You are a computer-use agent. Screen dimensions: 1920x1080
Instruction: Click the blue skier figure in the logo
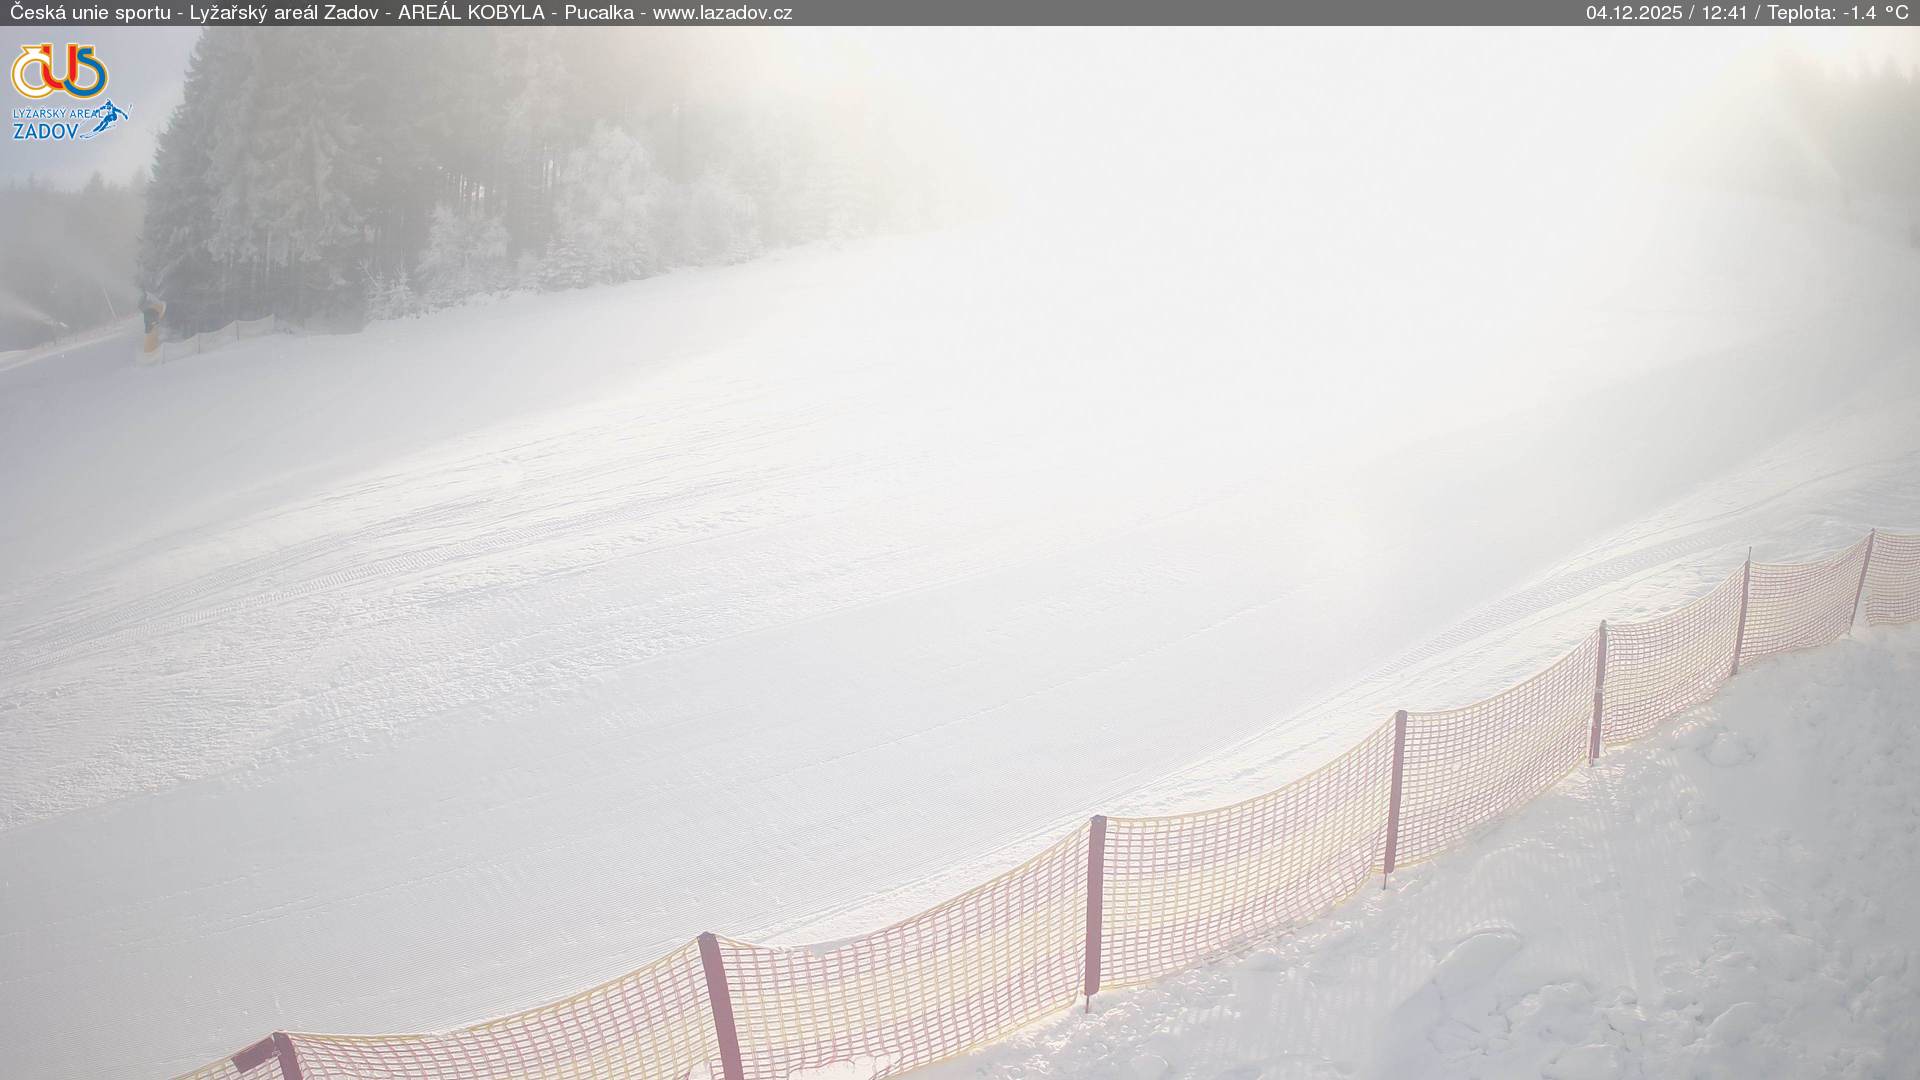coord(110,116)
